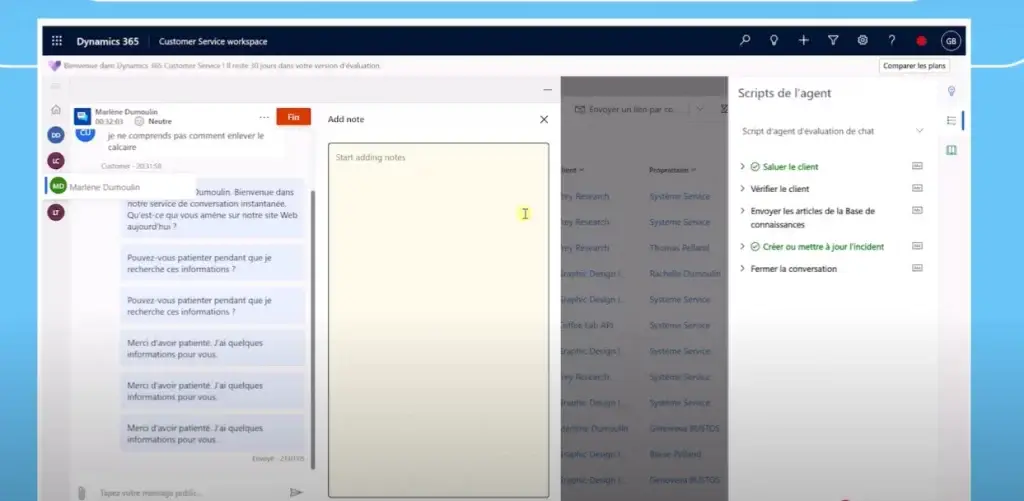Open the smart assist lightbulb pane icon
The image size is (1024, 501).
point(952,91)
